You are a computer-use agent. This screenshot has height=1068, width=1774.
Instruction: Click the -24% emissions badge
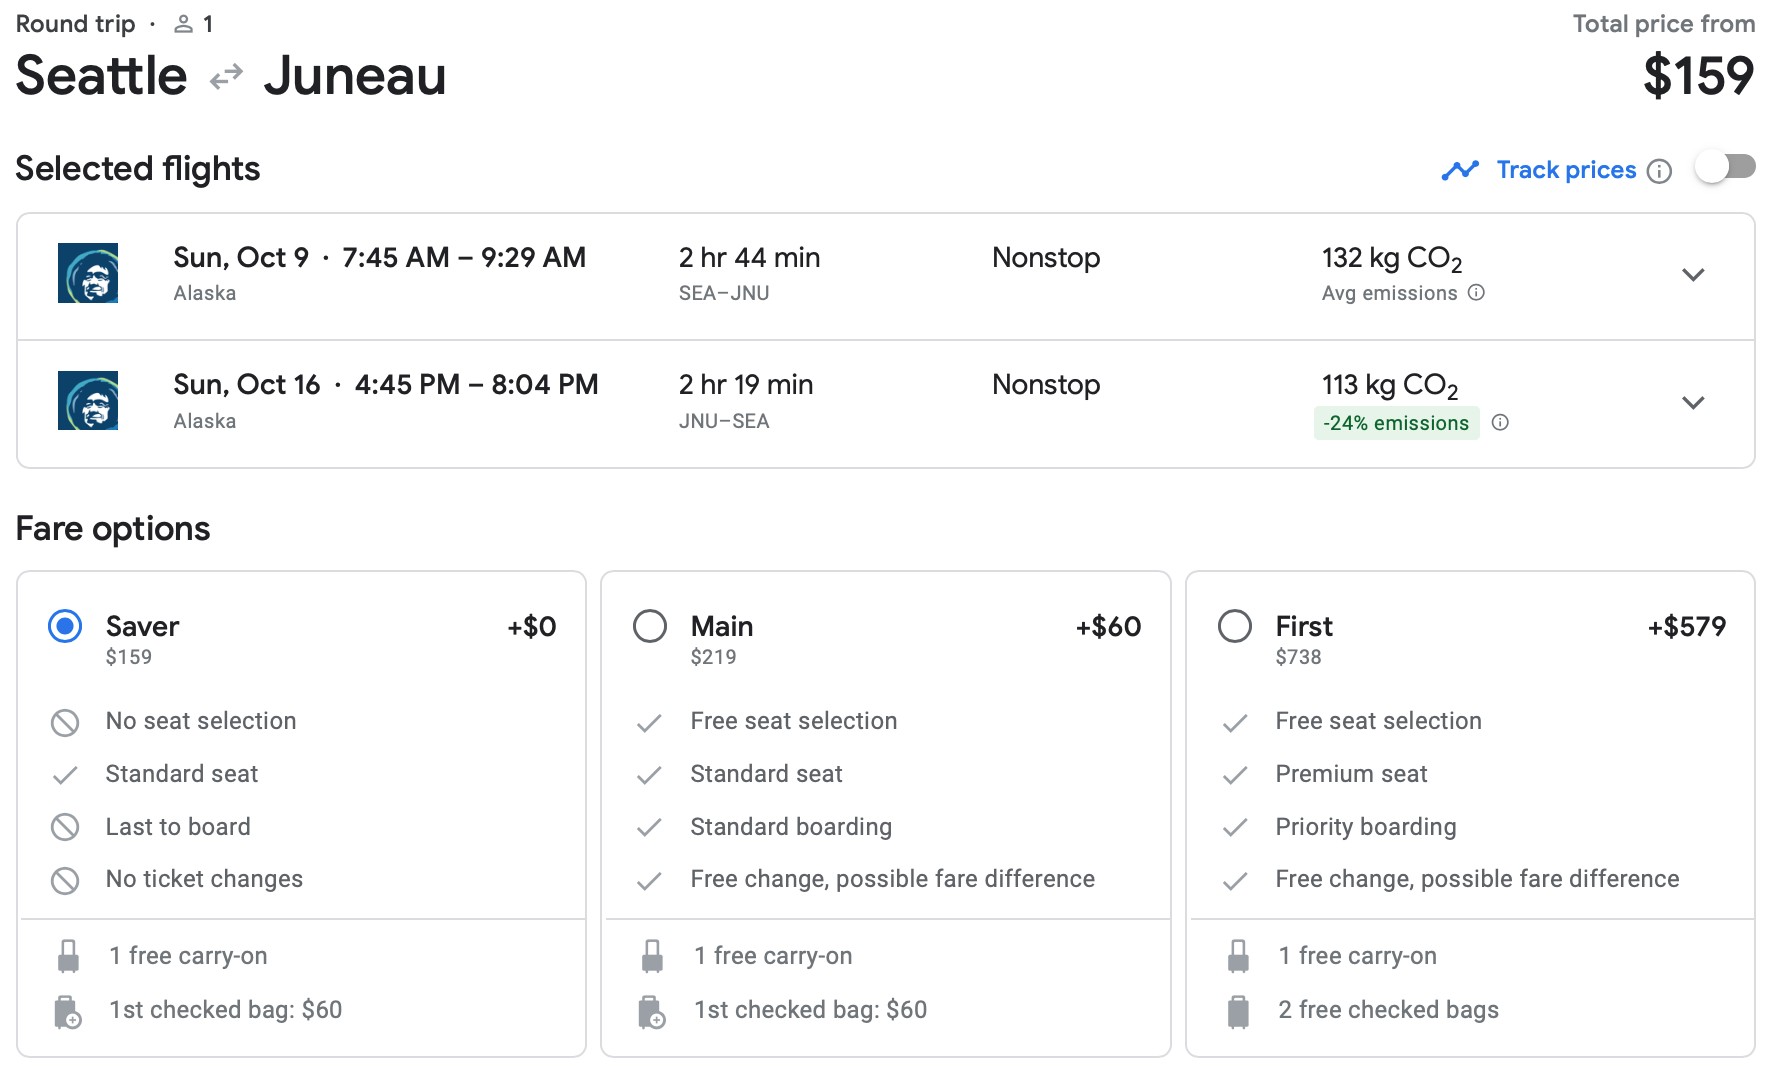coord(1396,423)
